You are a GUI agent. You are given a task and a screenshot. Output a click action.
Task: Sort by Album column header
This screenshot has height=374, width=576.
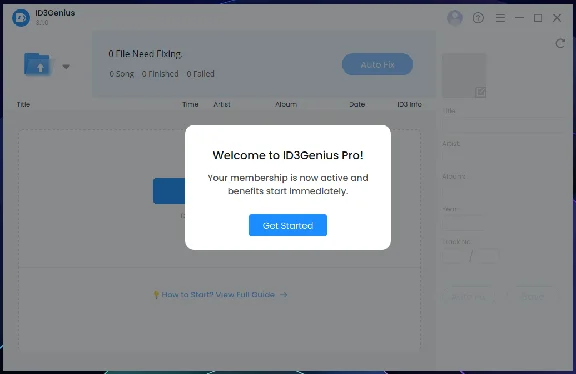click(x=286, y=104)
